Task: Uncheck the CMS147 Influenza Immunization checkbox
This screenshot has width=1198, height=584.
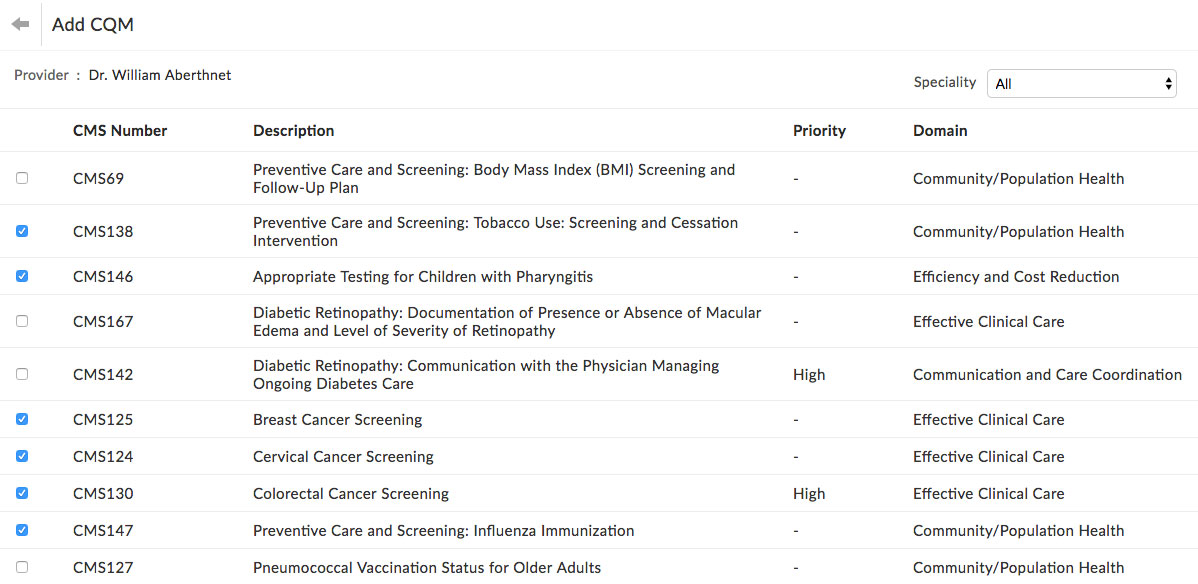Action: (22, 530)
